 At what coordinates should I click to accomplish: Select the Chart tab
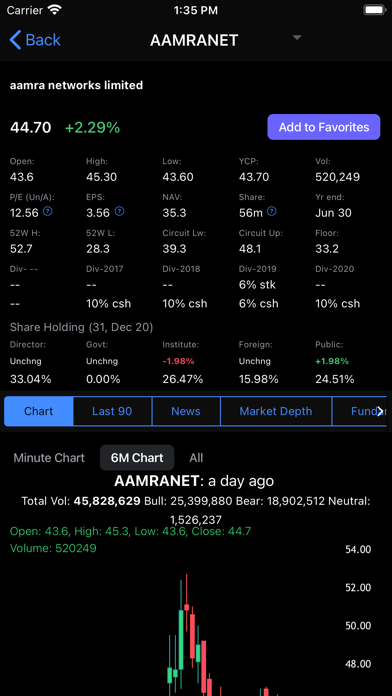coord(39,411)
